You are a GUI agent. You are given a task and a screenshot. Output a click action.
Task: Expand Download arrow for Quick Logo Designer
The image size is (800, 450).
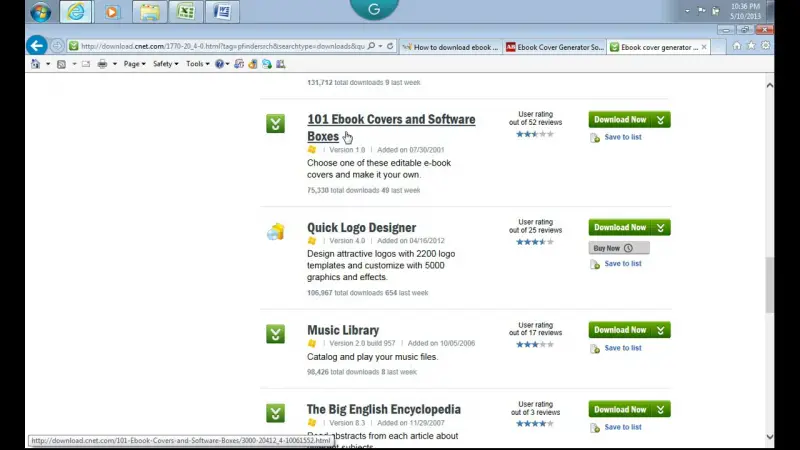661,227
